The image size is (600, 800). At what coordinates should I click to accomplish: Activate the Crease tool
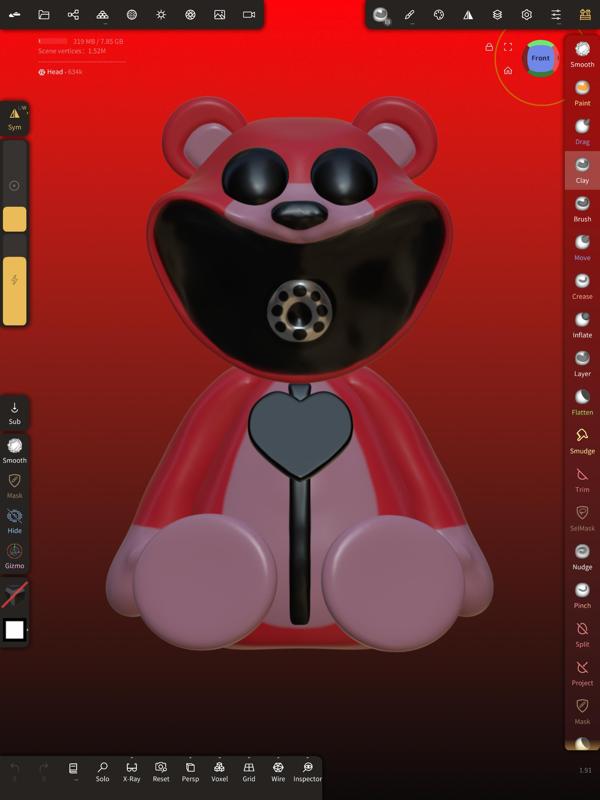pos(582,286)
